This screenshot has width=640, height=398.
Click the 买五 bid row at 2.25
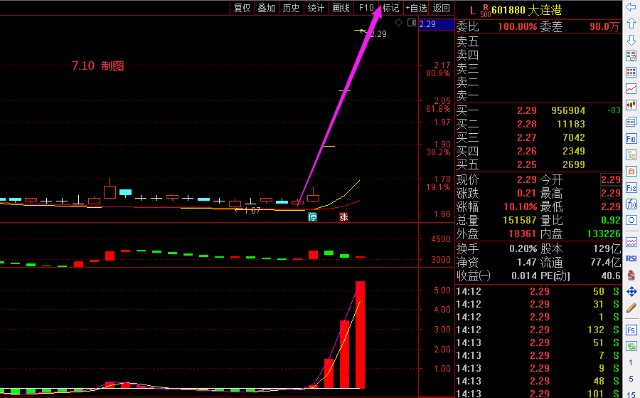pos(538,165)
